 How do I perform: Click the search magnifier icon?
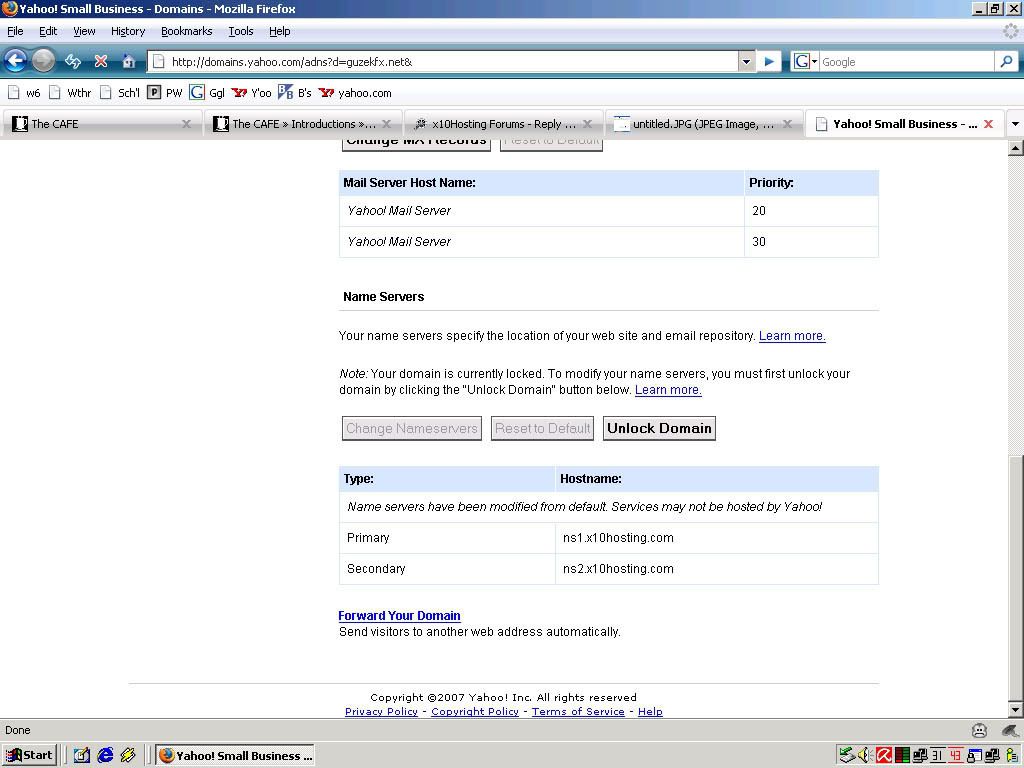pos(1006,61)
